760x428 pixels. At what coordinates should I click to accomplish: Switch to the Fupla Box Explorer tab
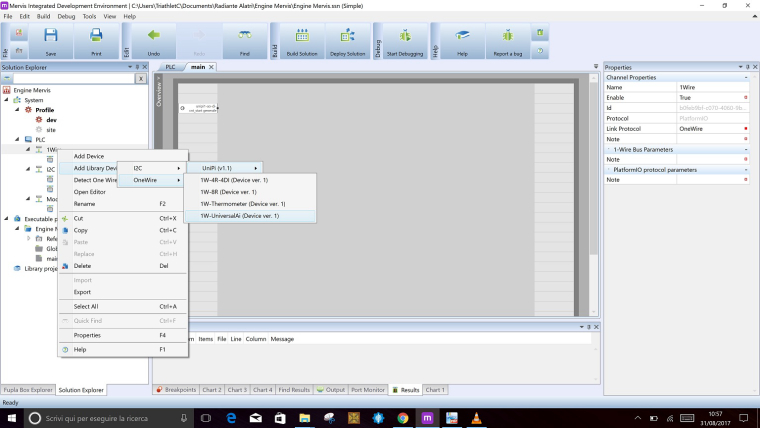[x=27, y=389]
